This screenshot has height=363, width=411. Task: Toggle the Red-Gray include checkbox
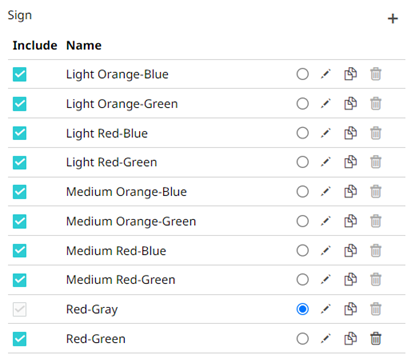[20, 309]
